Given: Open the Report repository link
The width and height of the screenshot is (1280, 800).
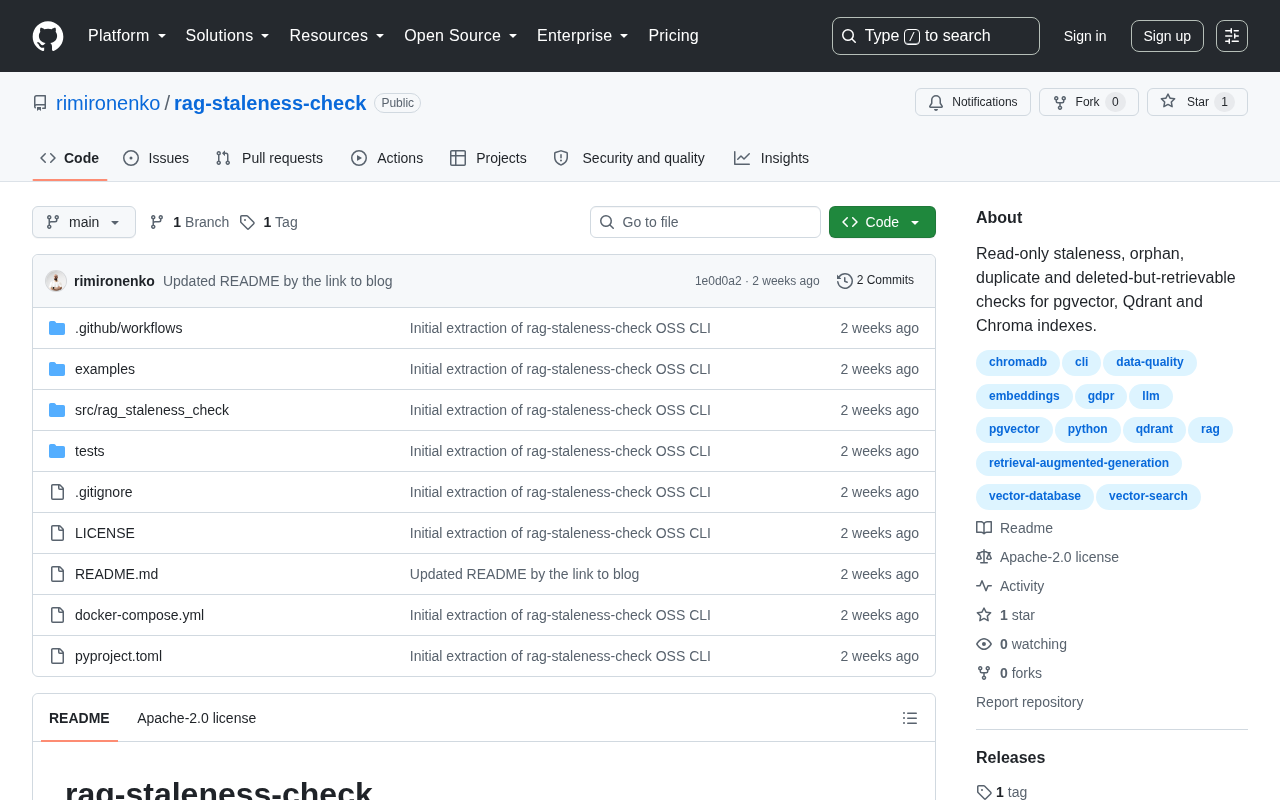Looking at the screenshot, I should (1029, 702).
